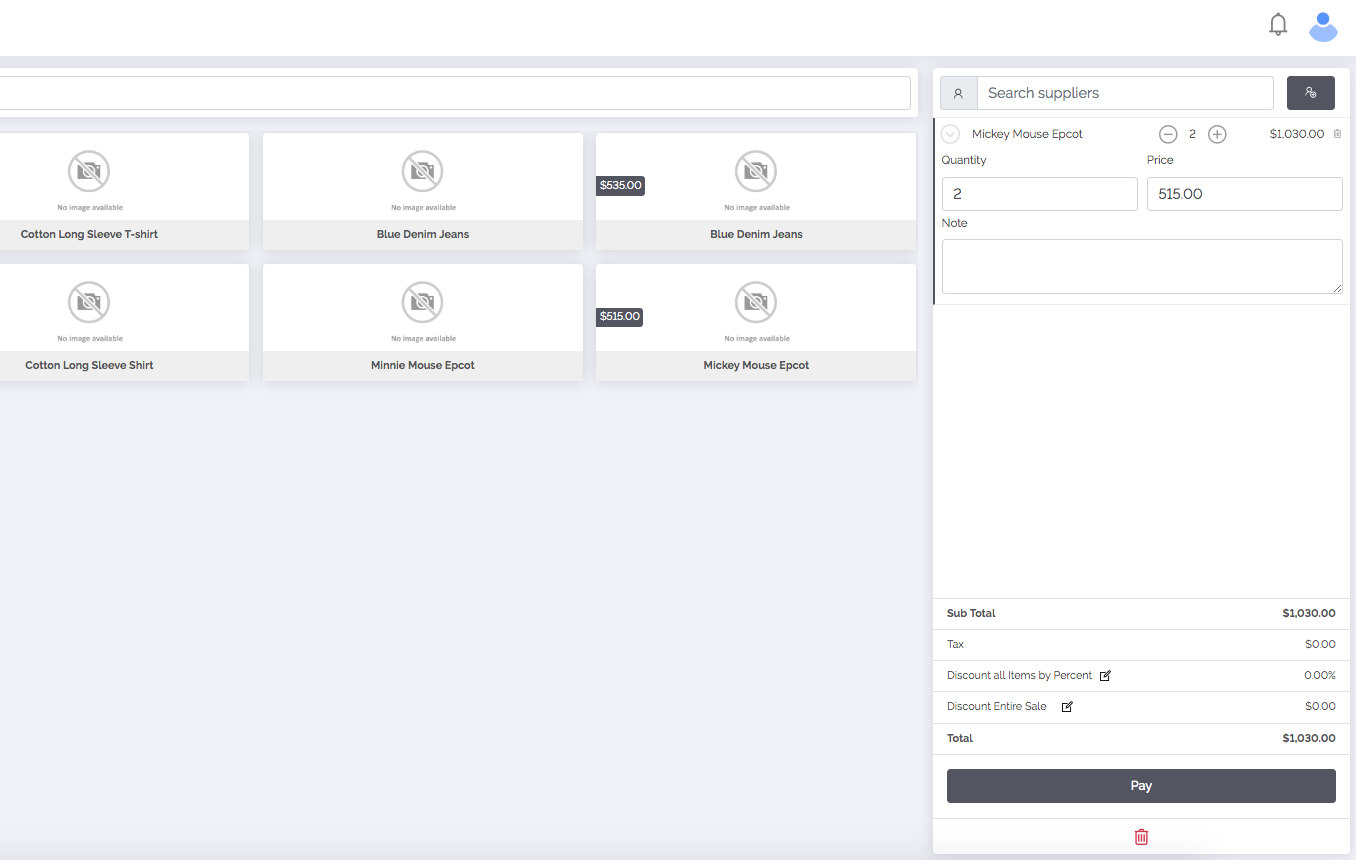The image size is (1356, 860).
Task: Click the Note text area
Action: (1141, 266)
